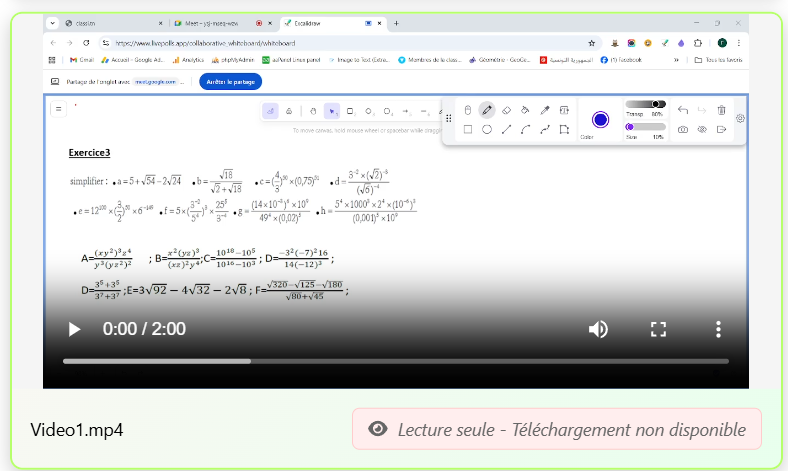Image resolution: width=788 pixels, height=471 pixels.
Task: Click the Arrêter le partage button
Action: coord(230,81)
